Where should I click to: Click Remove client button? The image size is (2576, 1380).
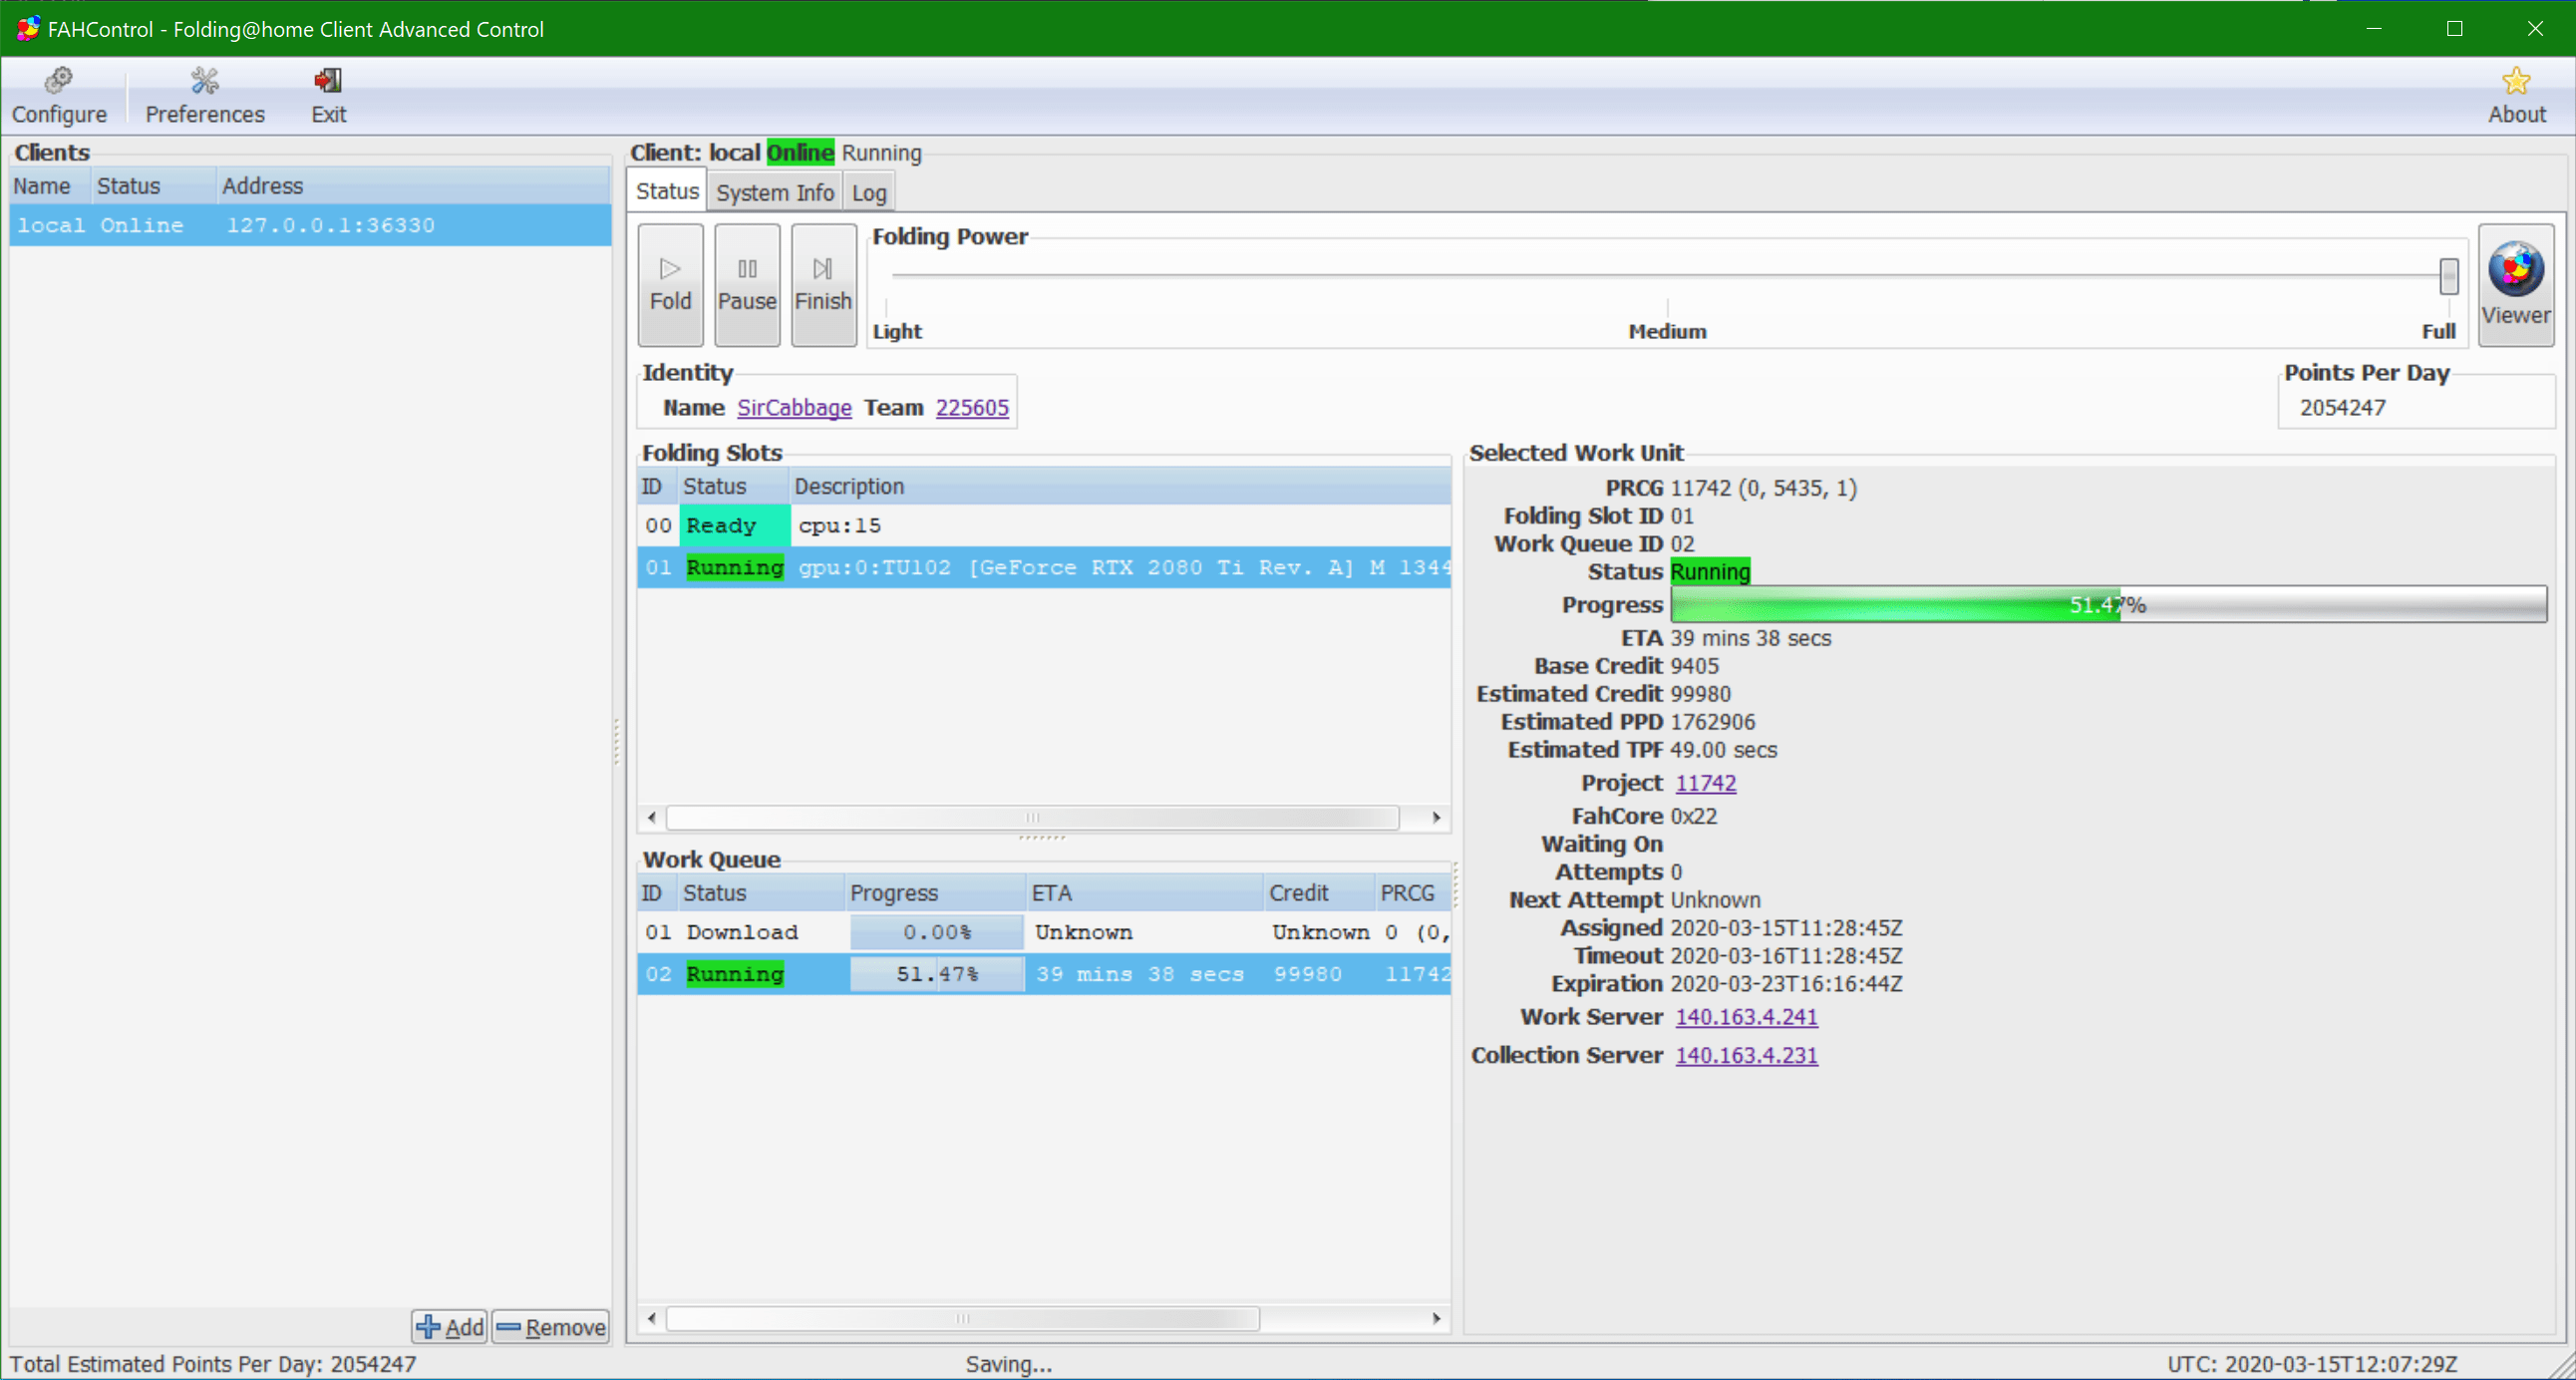pyautogui.click(x=551, y=1326)
